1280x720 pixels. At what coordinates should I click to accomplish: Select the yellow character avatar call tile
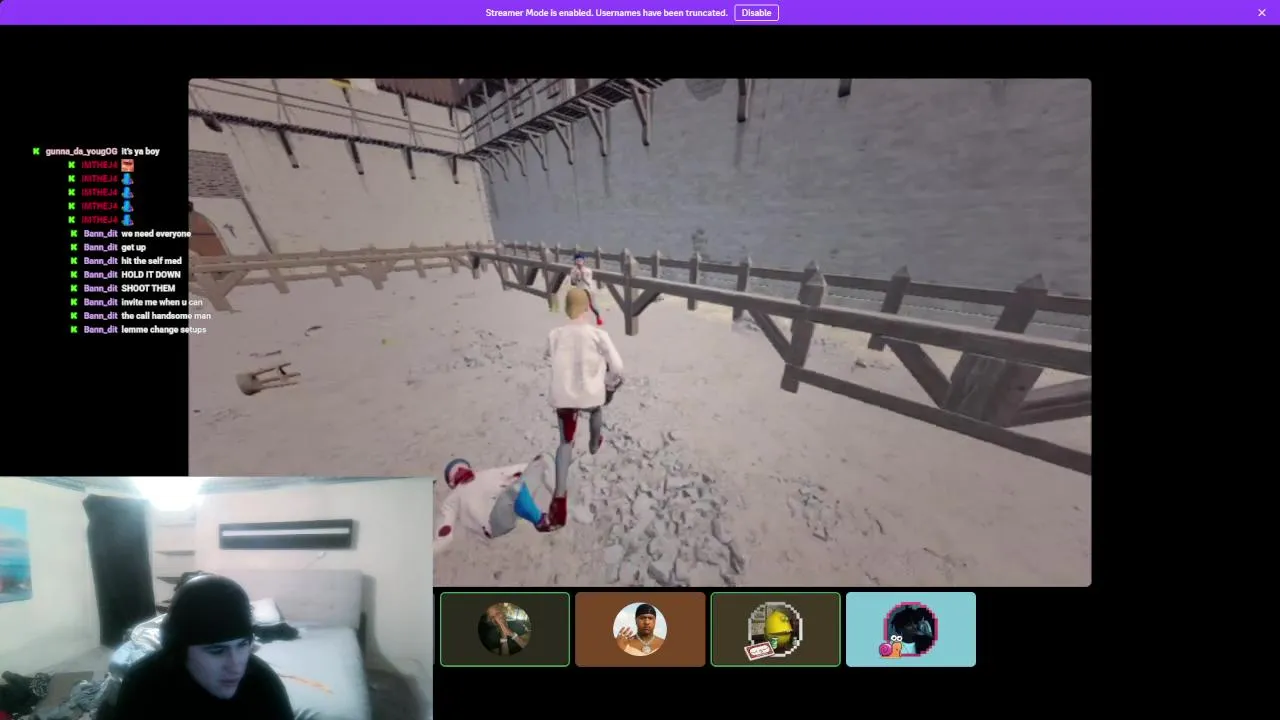pos(775,629)
